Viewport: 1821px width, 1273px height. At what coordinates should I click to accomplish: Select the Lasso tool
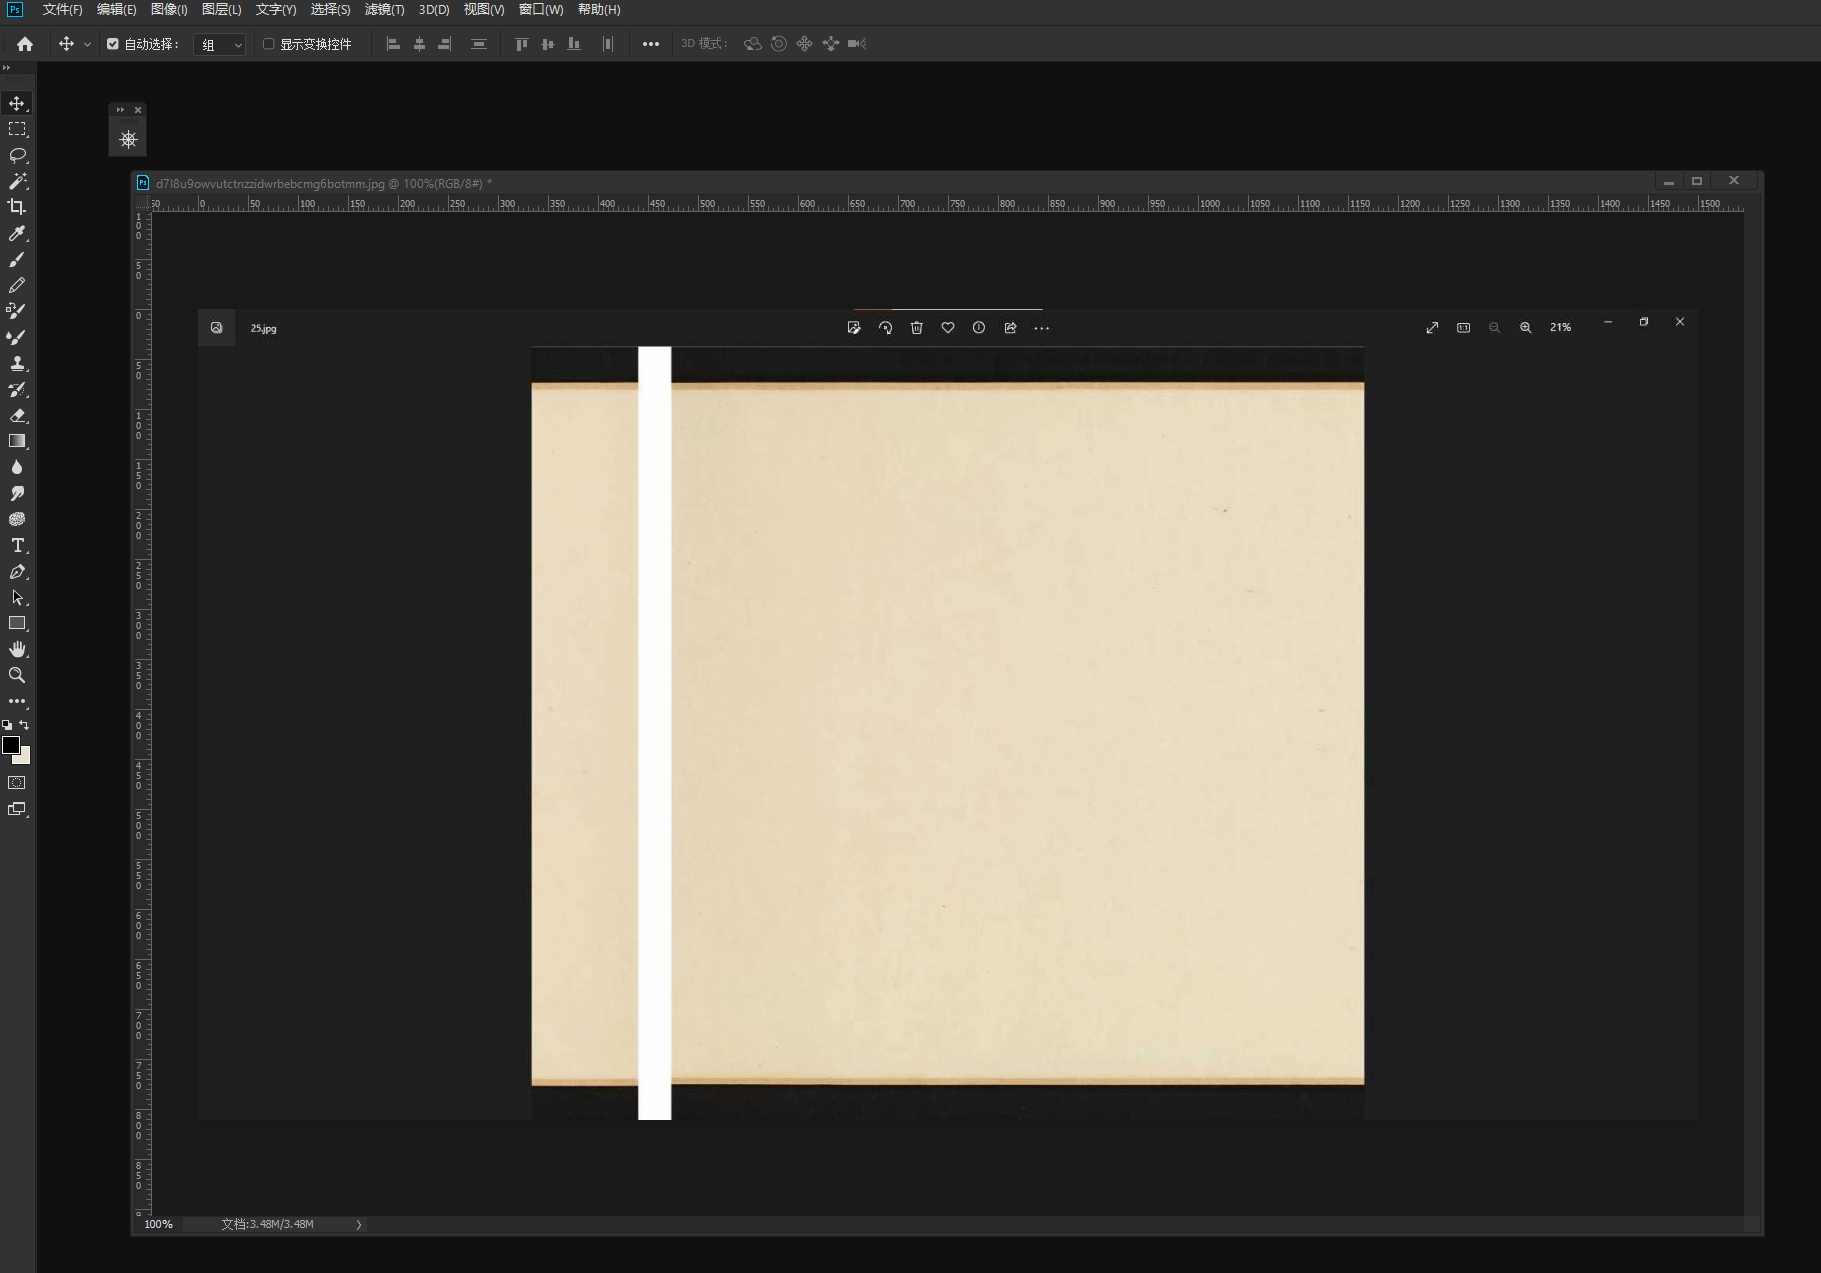[x=17, y=155]
